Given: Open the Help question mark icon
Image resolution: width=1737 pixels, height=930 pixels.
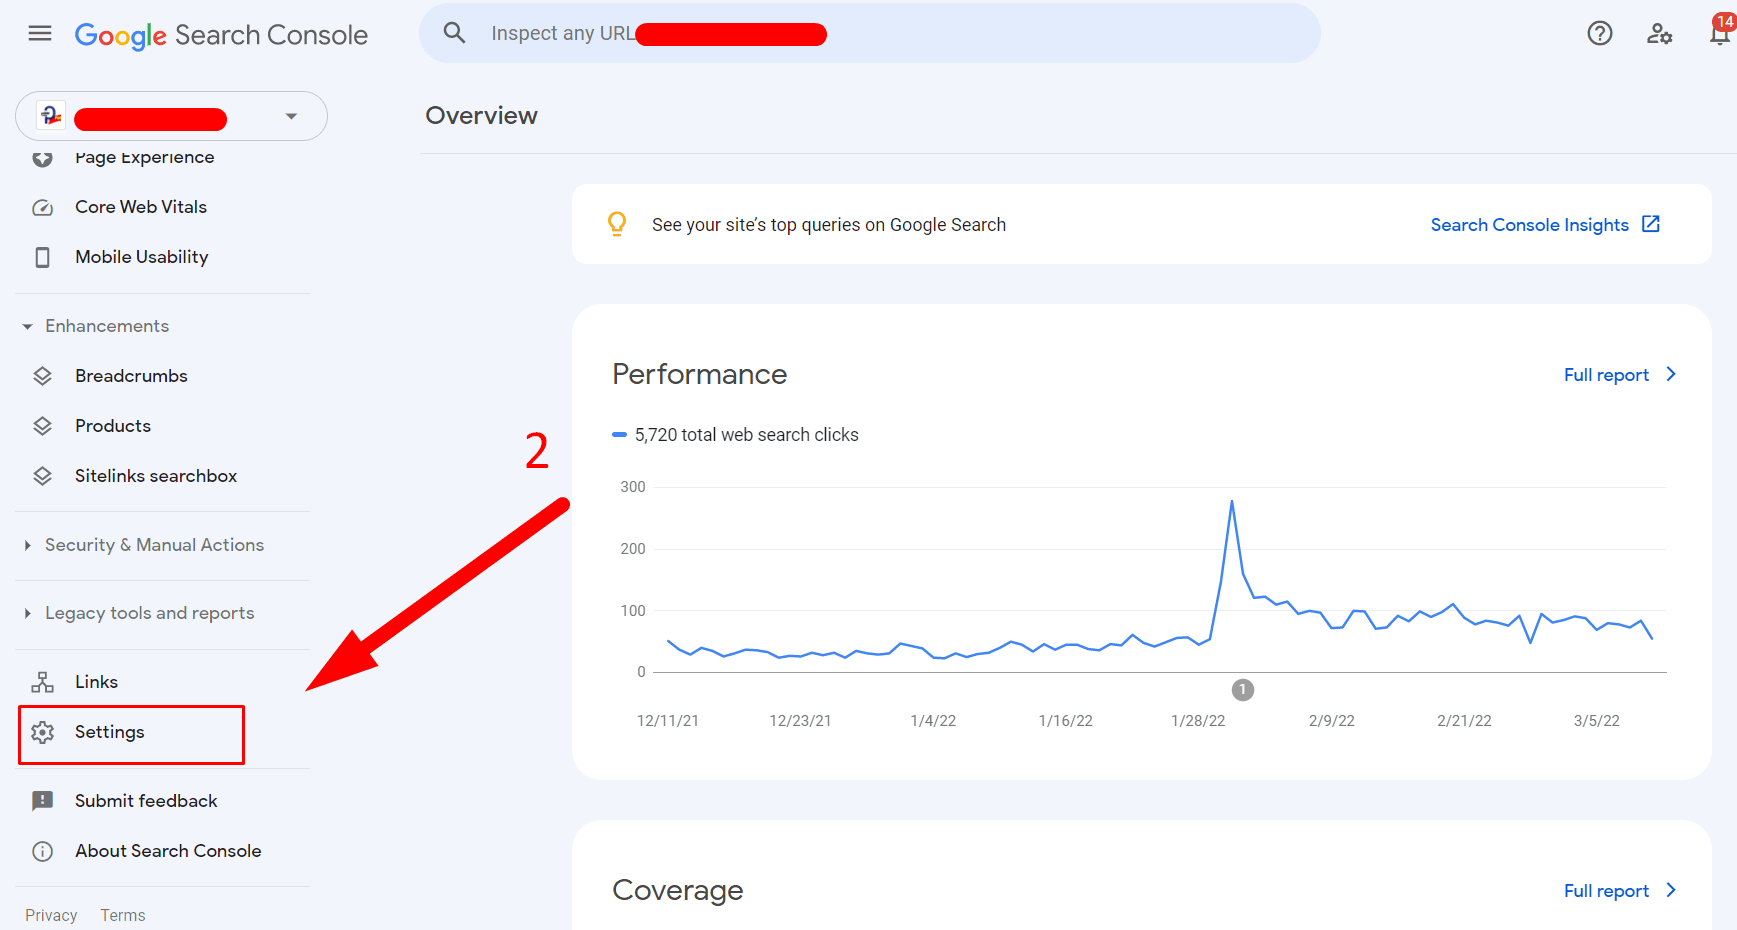Looking at the screenshot, I should pyautogui.click(x=1600, y=34).
